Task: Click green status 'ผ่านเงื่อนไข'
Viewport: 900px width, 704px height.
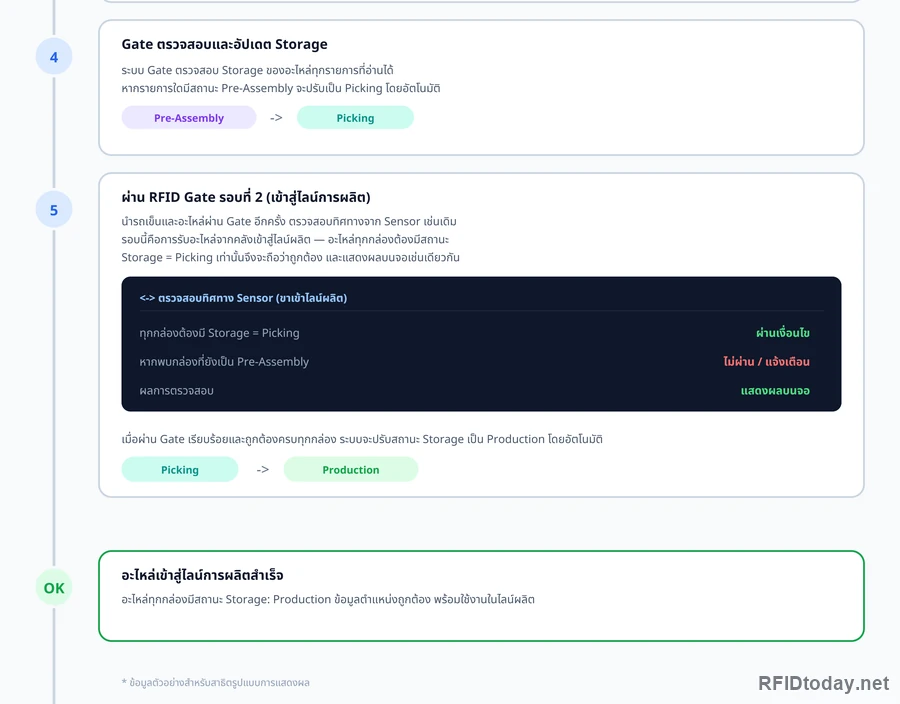Action: coord(782,333)
